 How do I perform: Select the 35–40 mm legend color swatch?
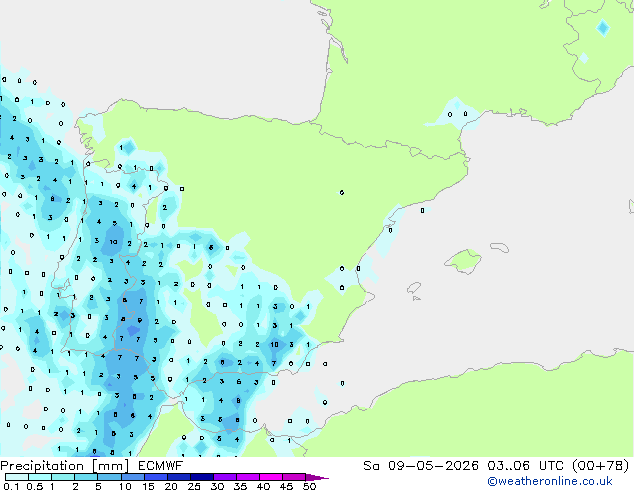pos(247,477)
